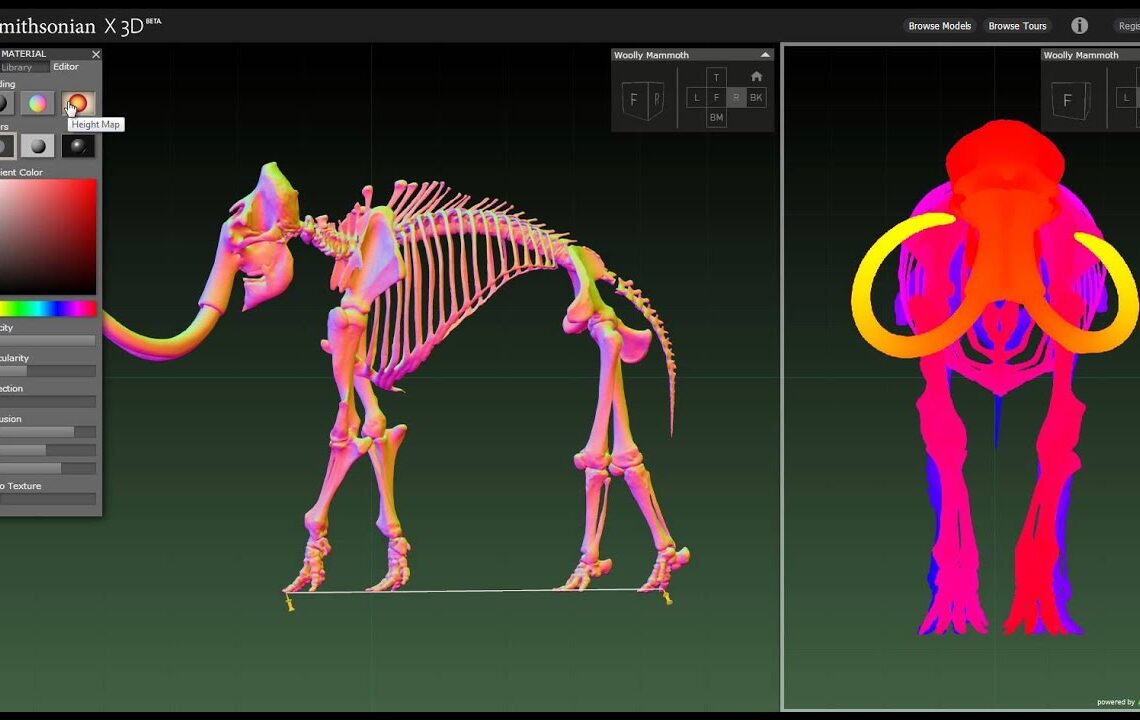The width and height of the screenshot is (1140, 720).
Task: Select the gray matte material sphere icon
Action: tap(37, 145)
